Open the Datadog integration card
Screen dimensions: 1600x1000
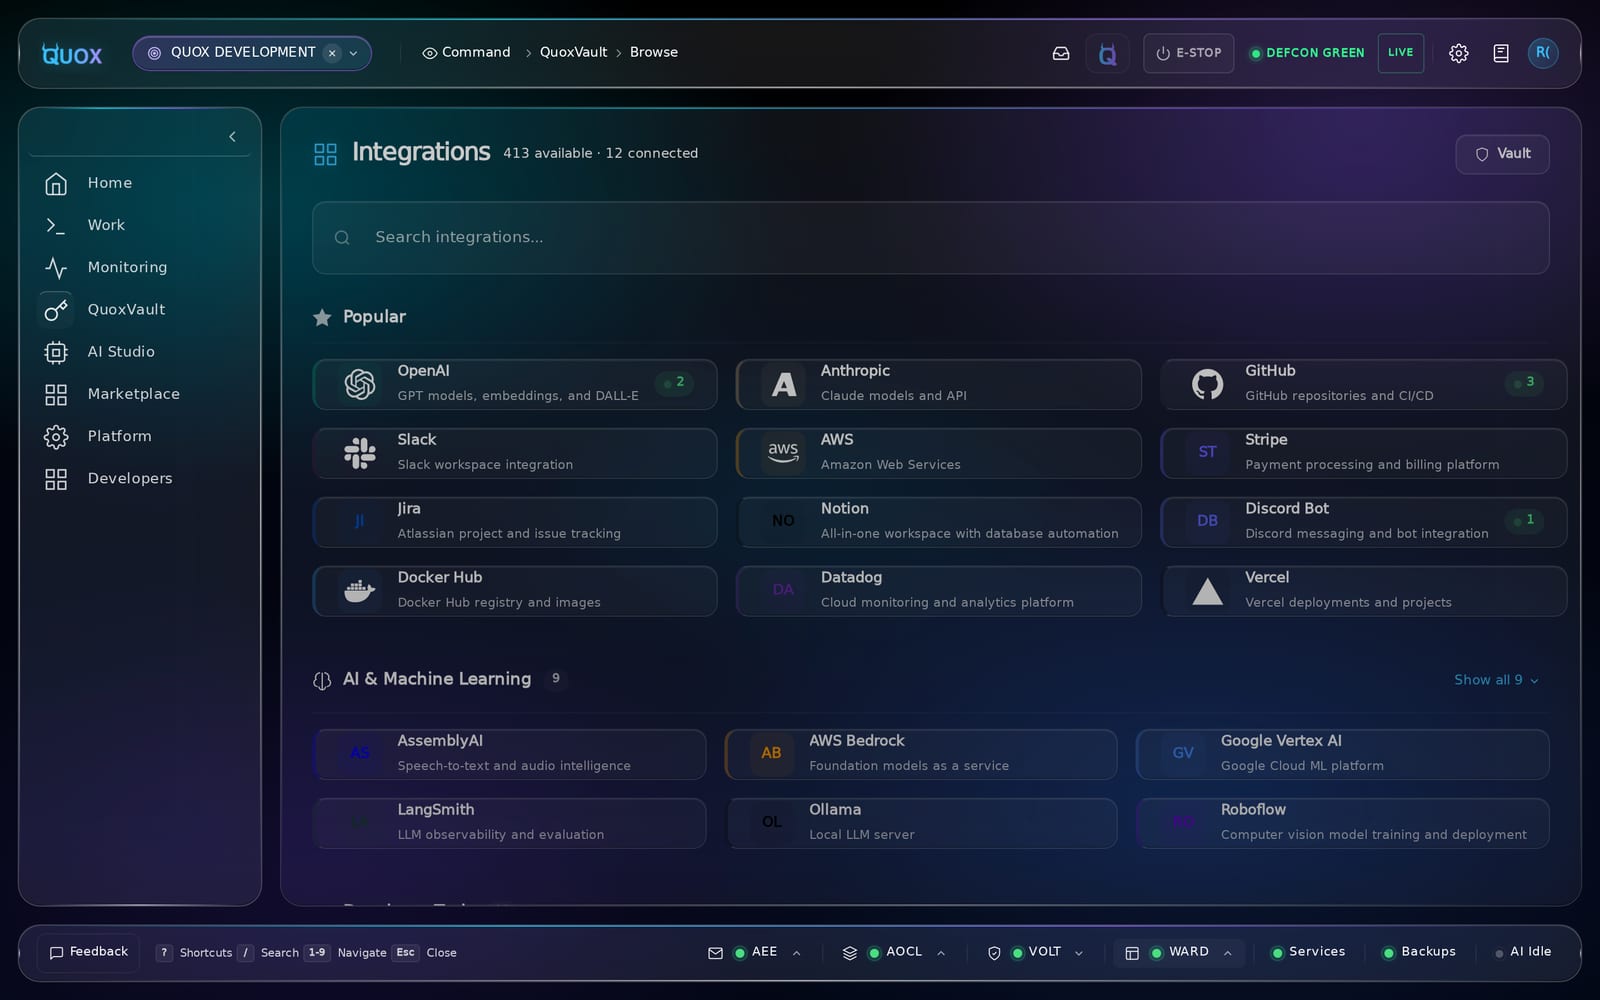pos(938,591)
